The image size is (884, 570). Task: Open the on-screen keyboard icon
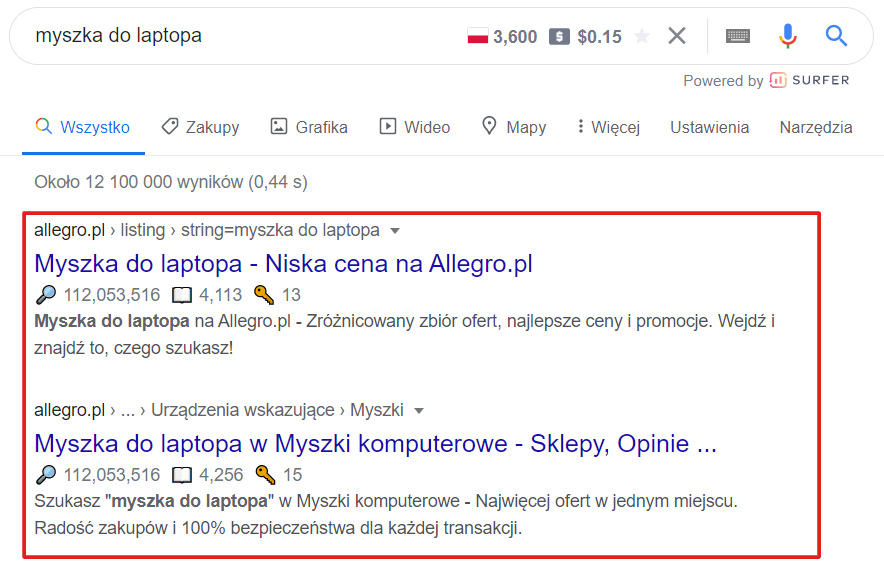[737, 36]
